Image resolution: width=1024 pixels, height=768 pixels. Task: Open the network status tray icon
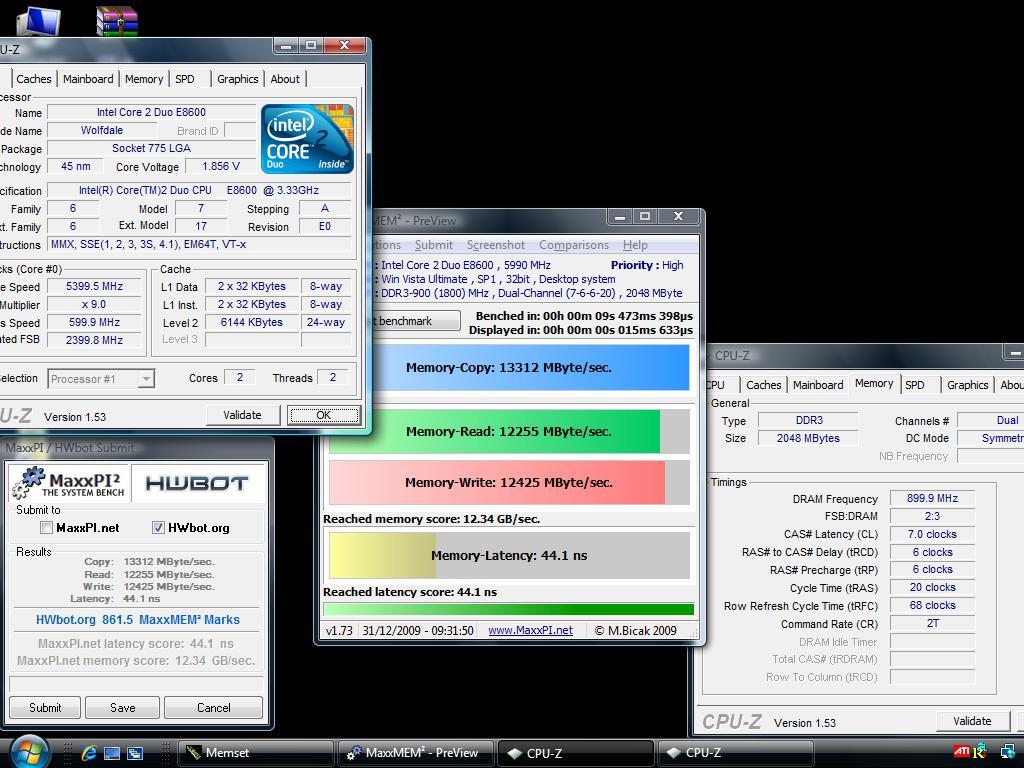[x=1008, y=752]
